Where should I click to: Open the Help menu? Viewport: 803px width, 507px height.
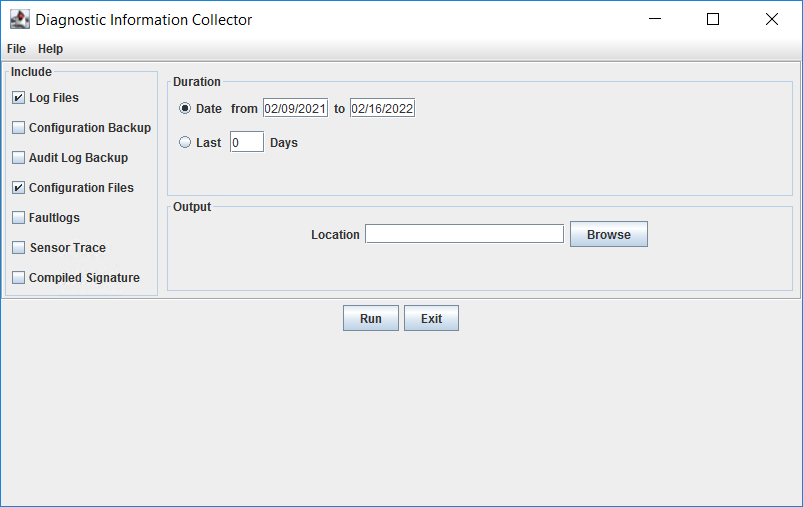[50, 49]
